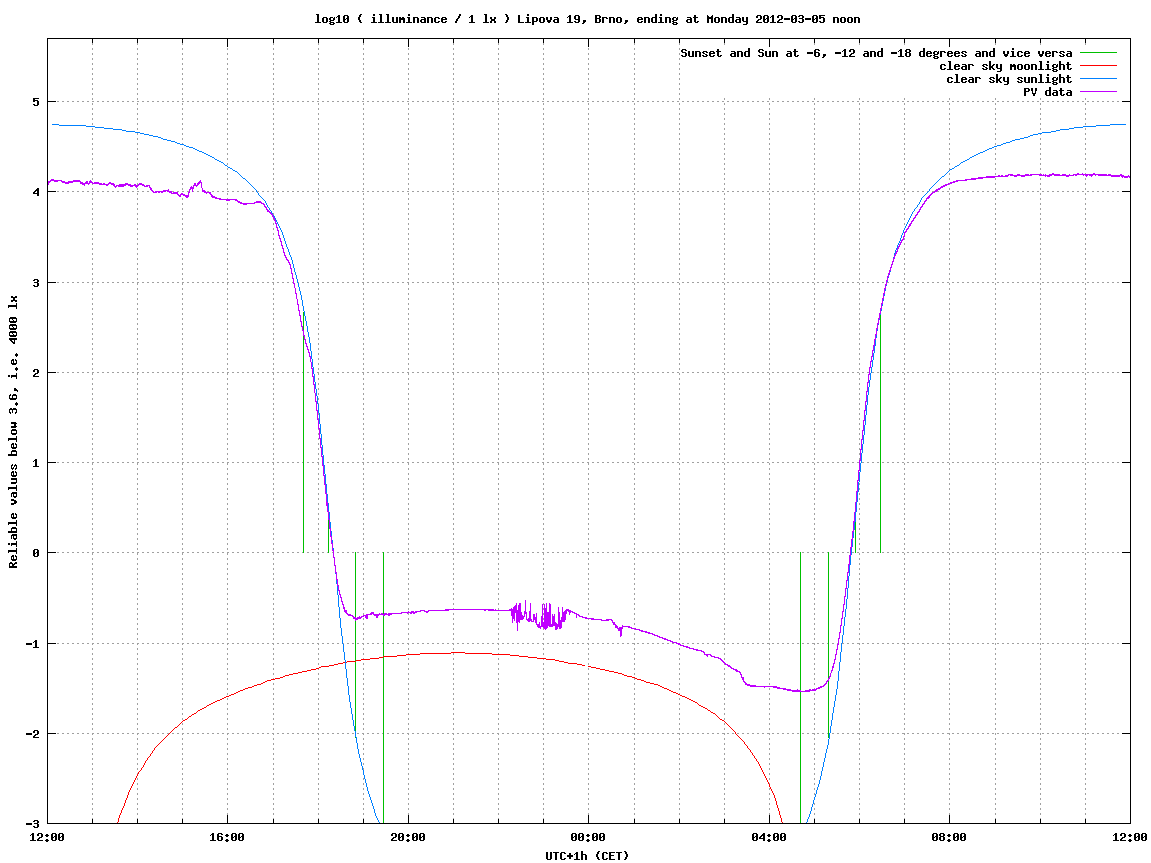The height and width of the screenshot is (863, 1151).
Task: Click the 20:00 x-axis tick label
Action: [x=408, y=837]
